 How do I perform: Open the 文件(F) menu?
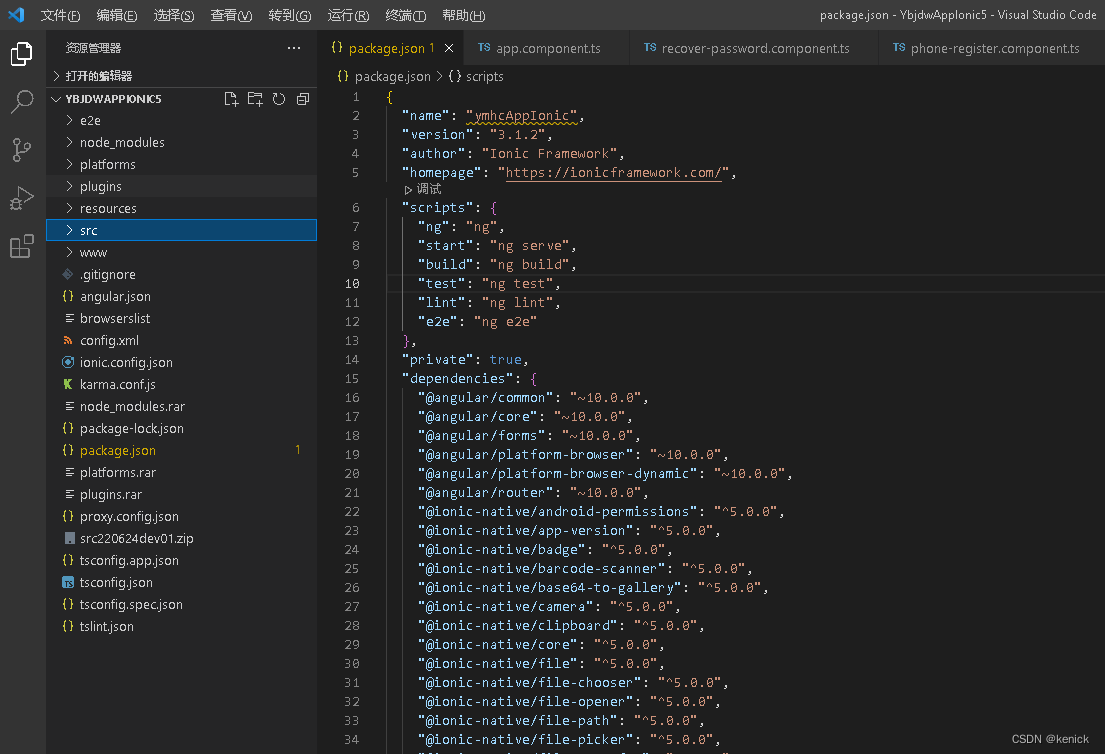point(60,15)
